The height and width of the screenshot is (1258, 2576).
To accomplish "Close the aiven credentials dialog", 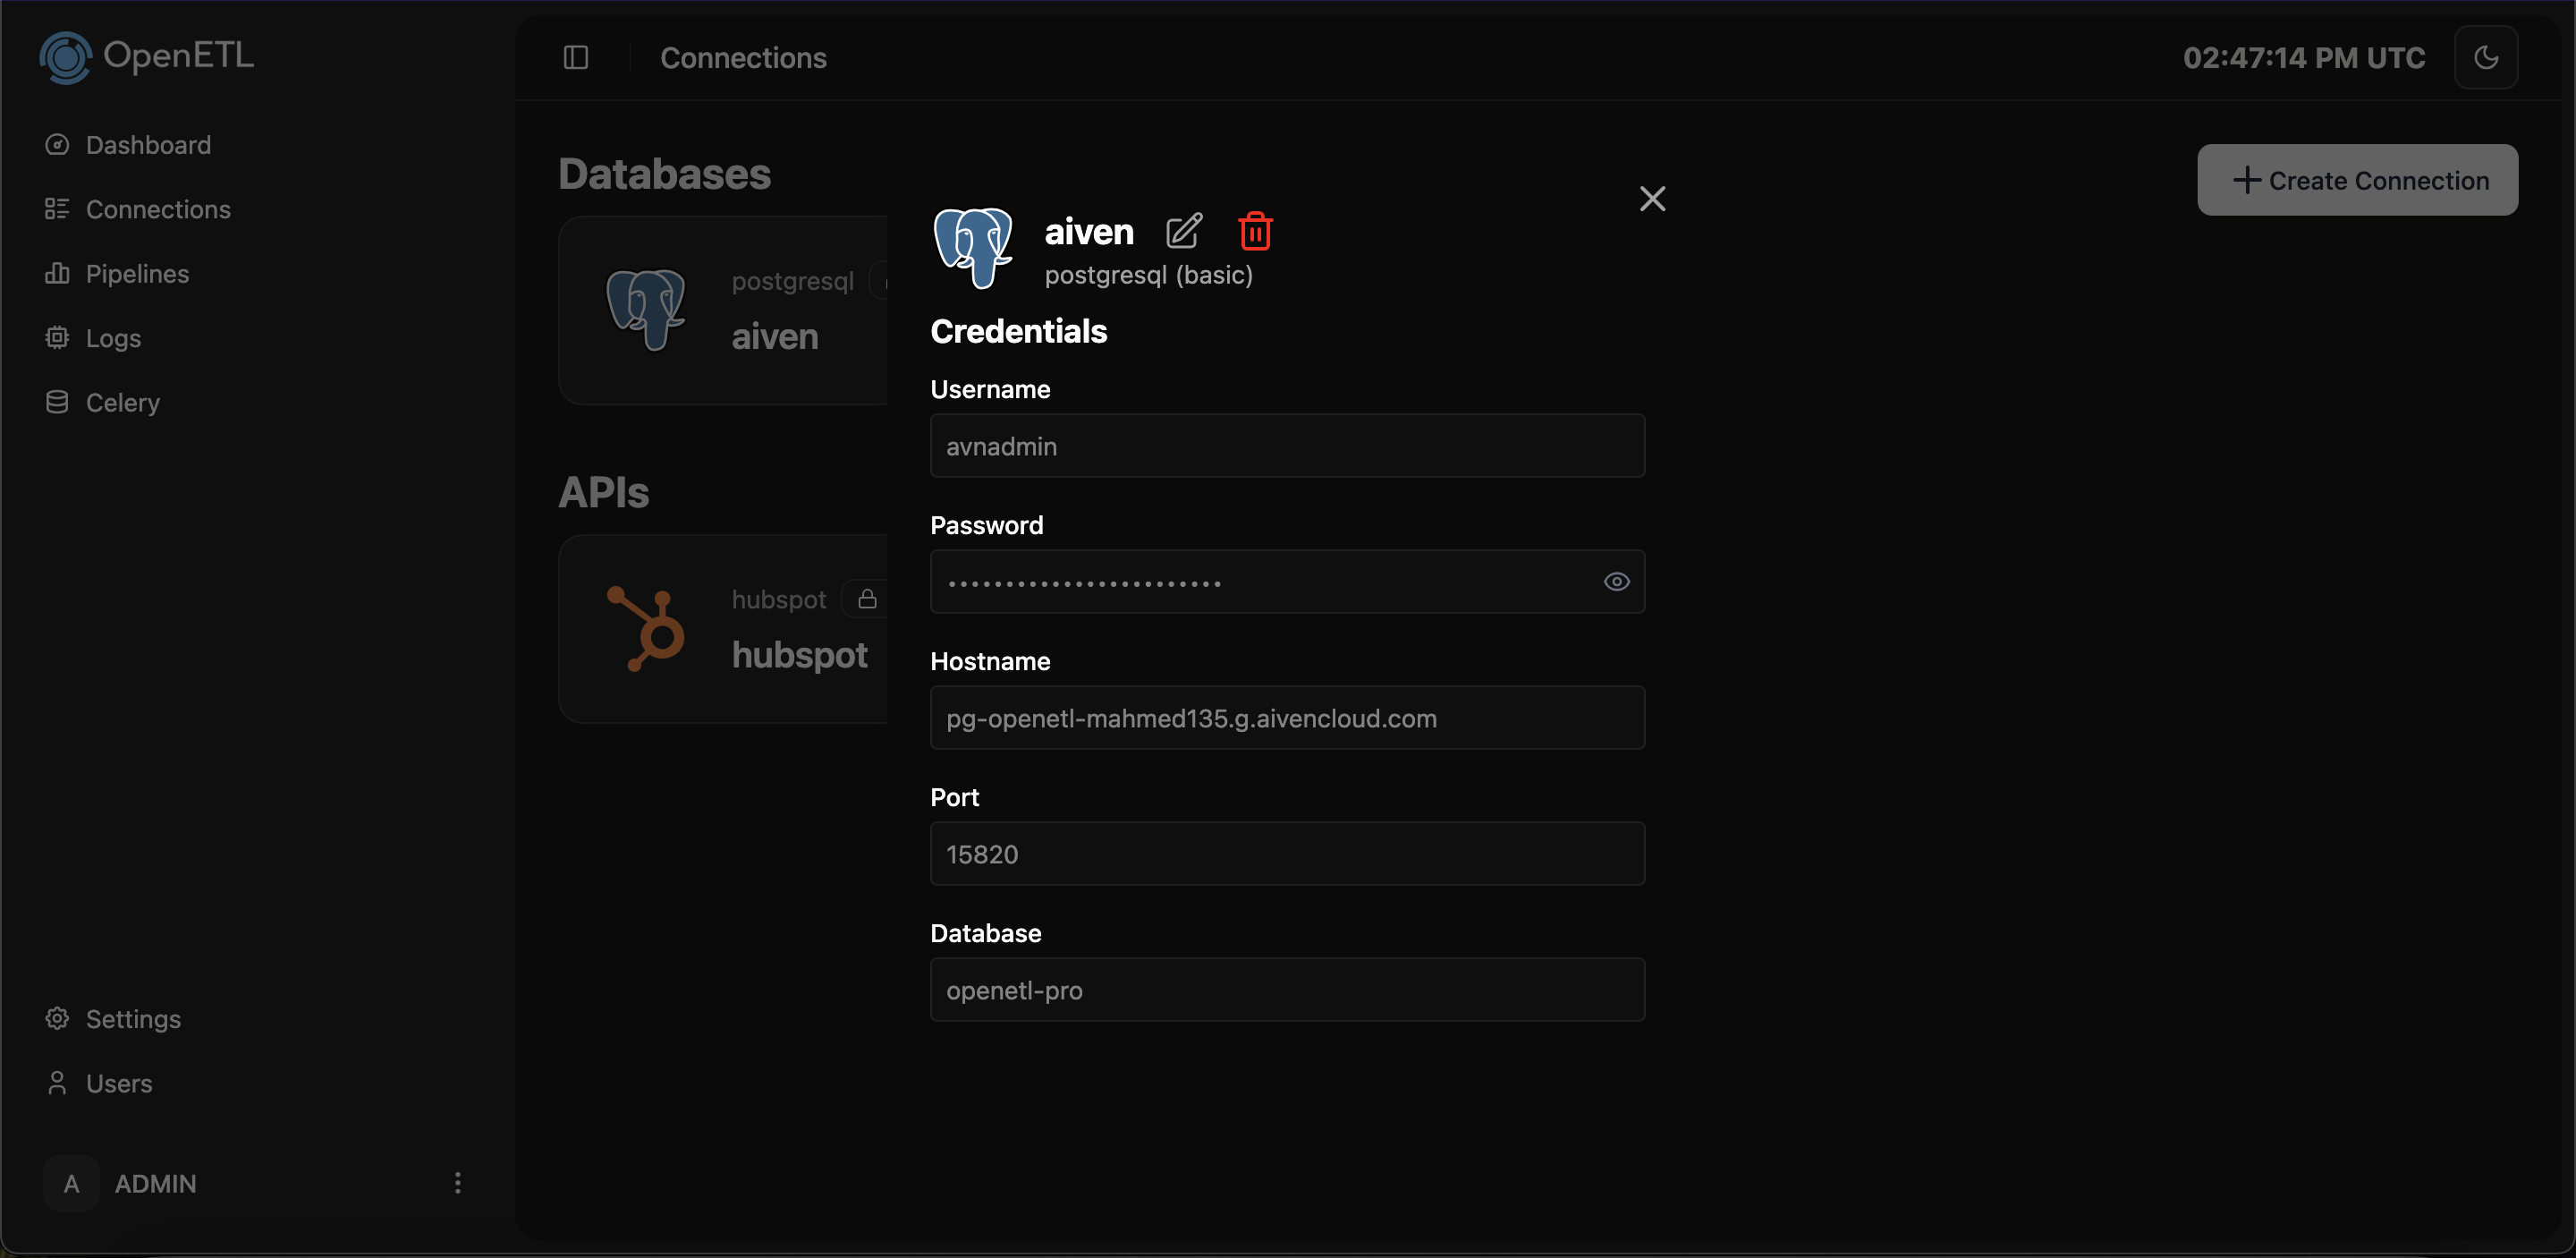I will point(1652,199).
